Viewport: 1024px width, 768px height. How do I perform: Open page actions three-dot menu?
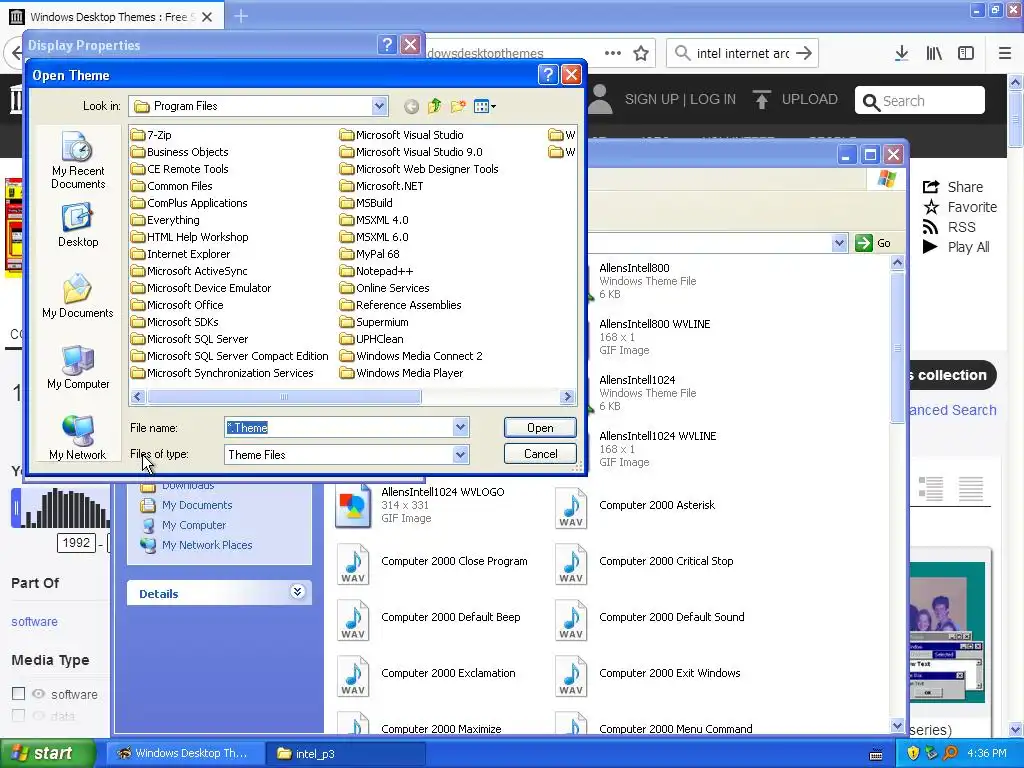coord(613,53)
